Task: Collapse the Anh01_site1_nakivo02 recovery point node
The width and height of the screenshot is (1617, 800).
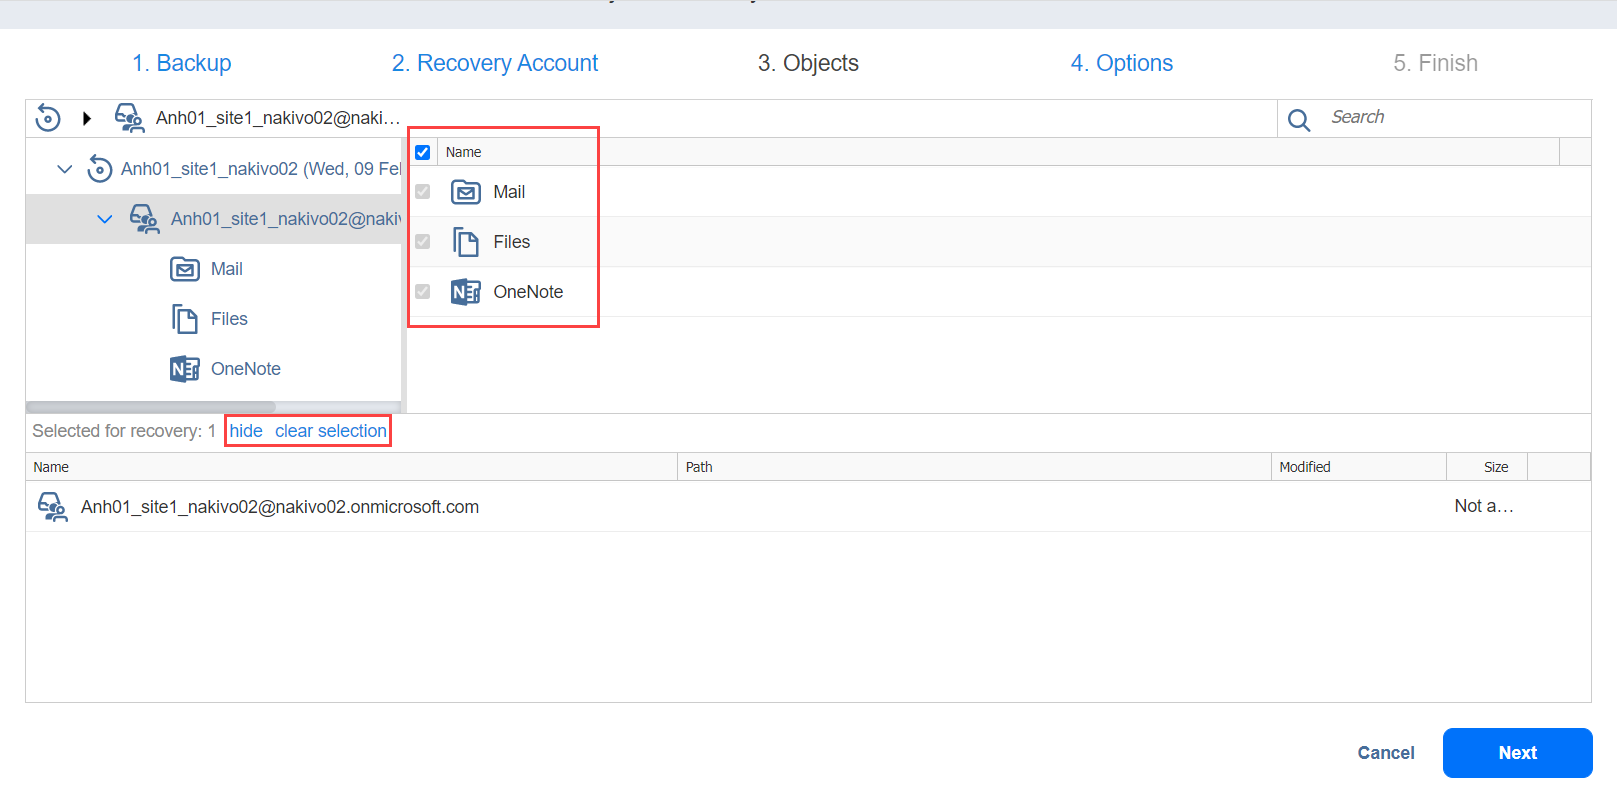Action: (x=65, y=169)
